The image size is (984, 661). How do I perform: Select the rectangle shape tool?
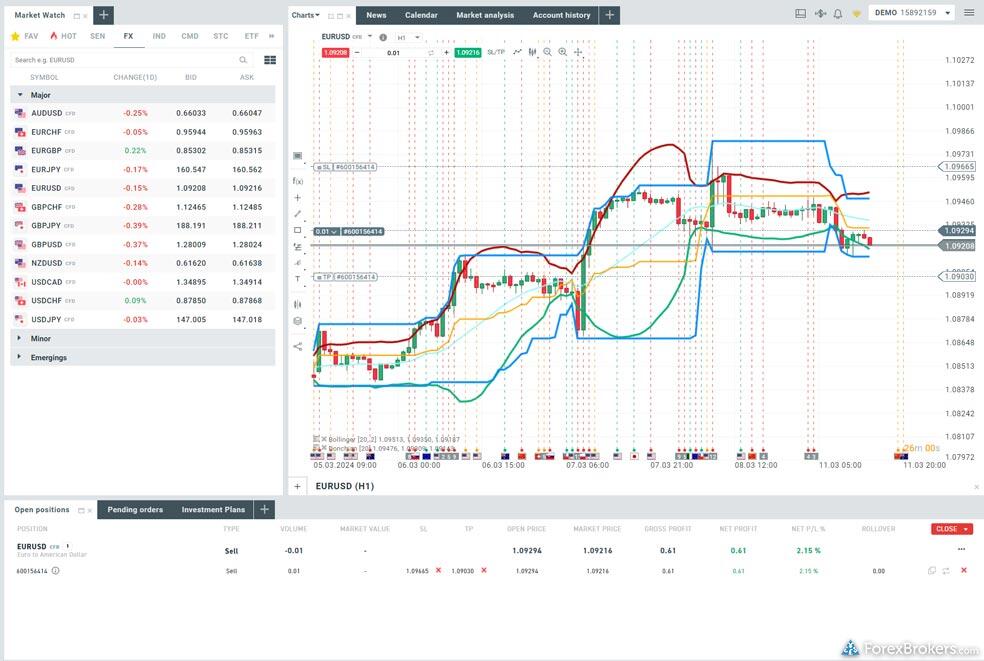tap(297, 230)
